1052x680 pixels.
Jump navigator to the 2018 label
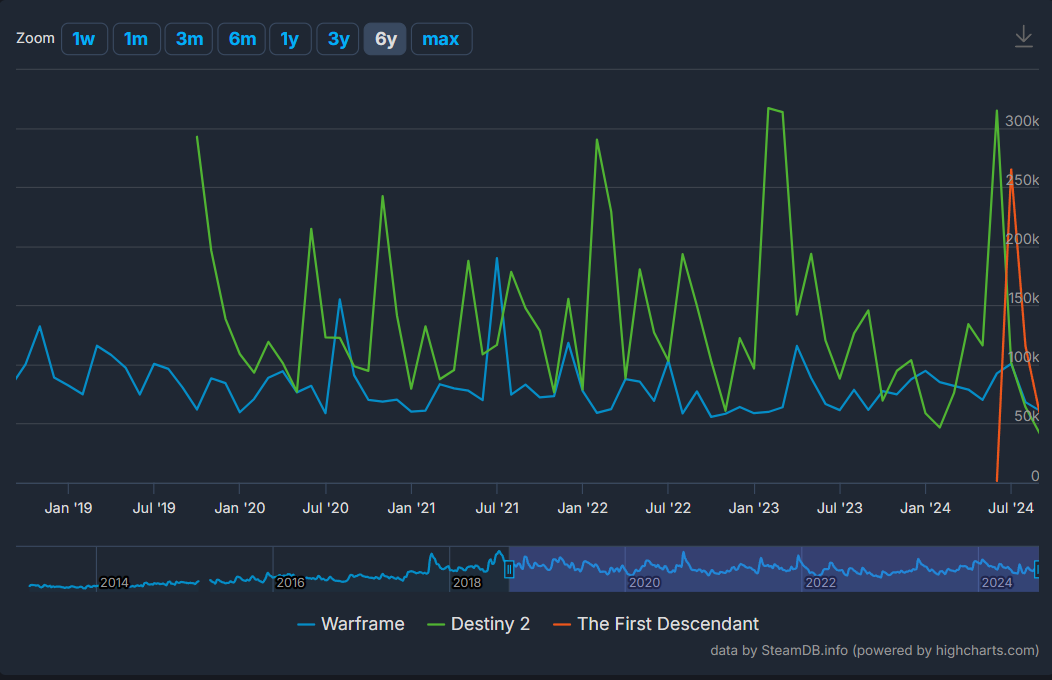(x=467, y=582)
